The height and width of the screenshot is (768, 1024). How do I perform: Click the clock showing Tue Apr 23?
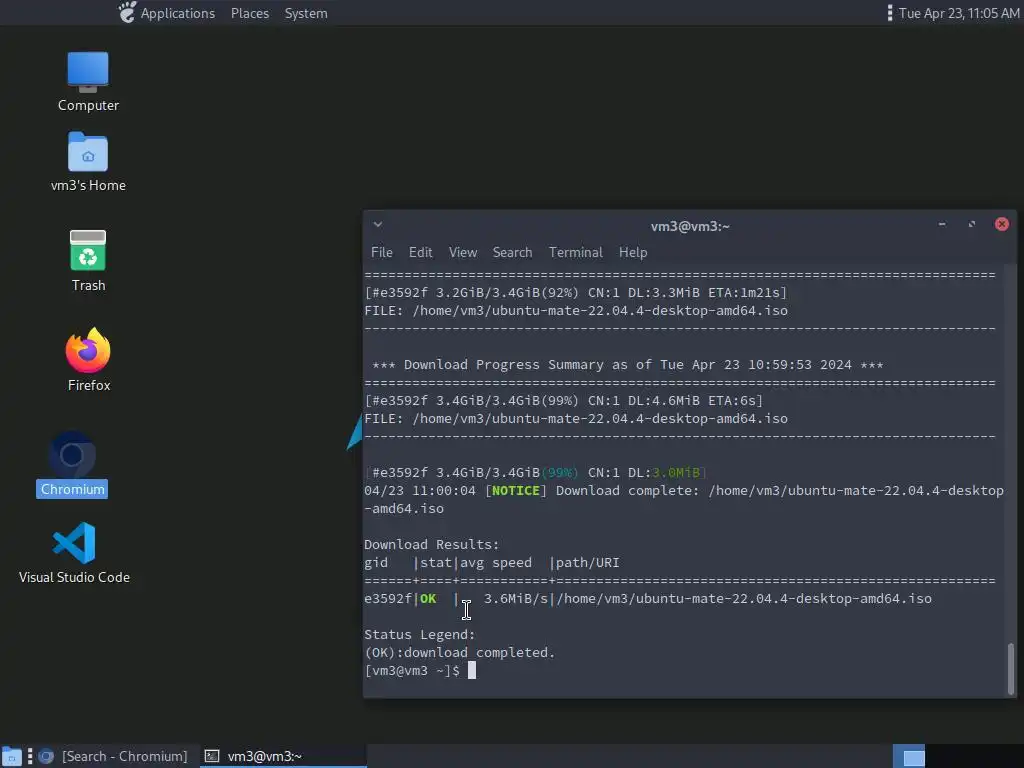point(959,13)
